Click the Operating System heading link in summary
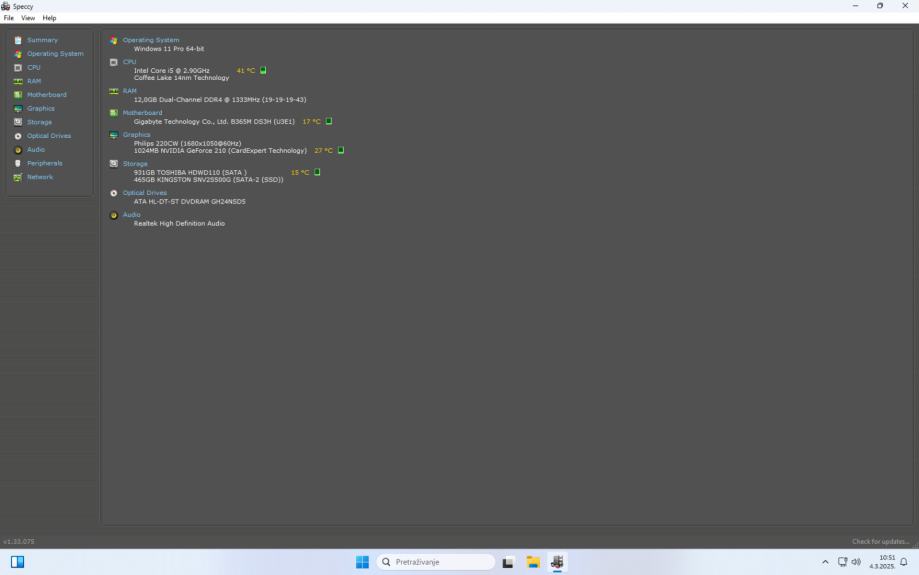This screenshot has width=919, height=575. coord(151,40)
